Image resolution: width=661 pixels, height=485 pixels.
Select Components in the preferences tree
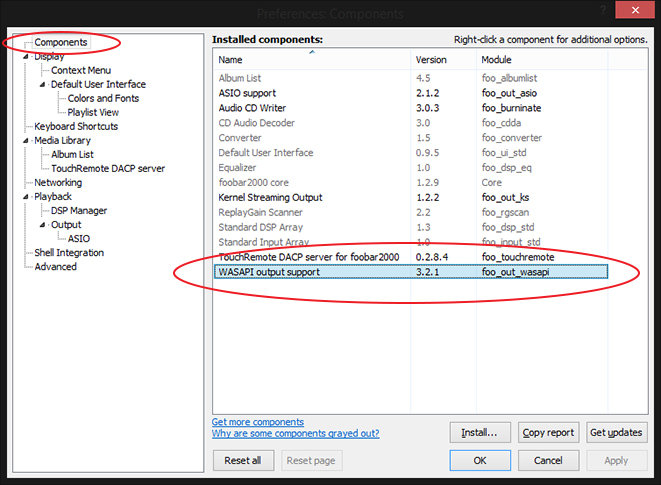(x=61, y=42)
